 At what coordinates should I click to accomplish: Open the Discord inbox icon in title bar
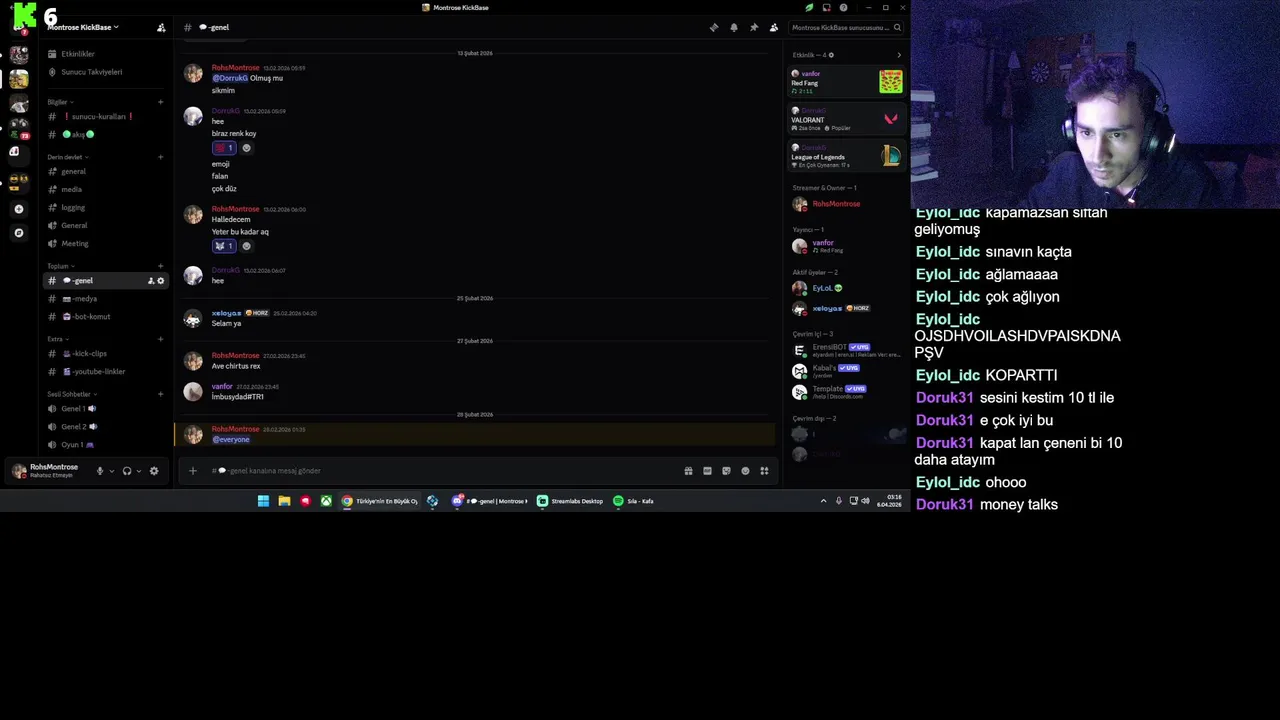coord(826,8)
